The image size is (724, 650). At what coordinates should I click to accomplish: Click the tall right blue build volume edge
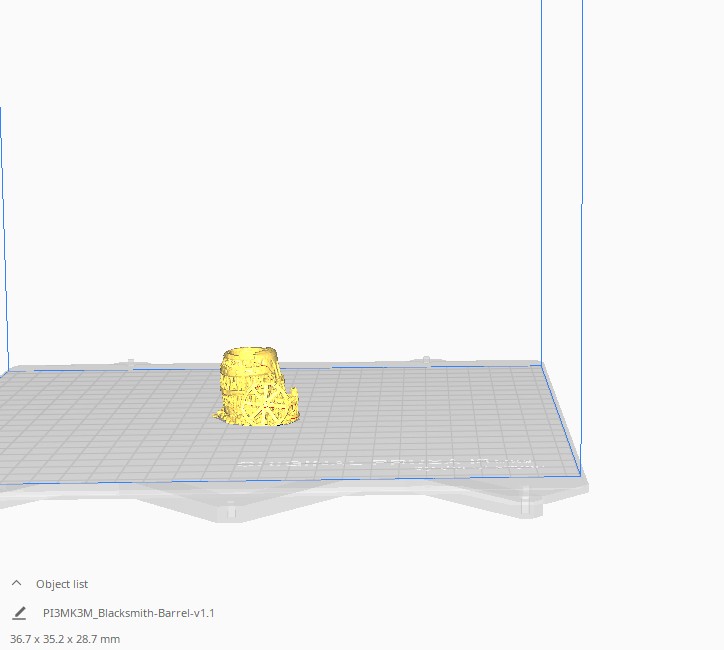[582, 200]
